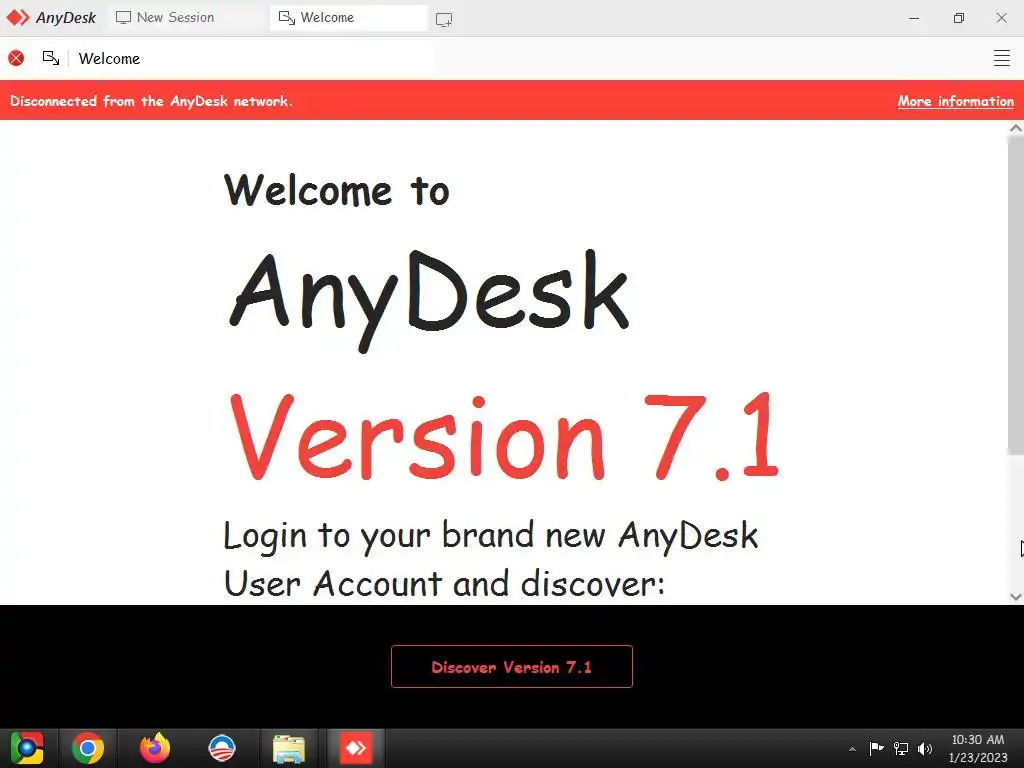Click the red Version 7.1 heading
Image resolution: width=1024 pixels, height=768 pixels.
(x=505, y=437)
